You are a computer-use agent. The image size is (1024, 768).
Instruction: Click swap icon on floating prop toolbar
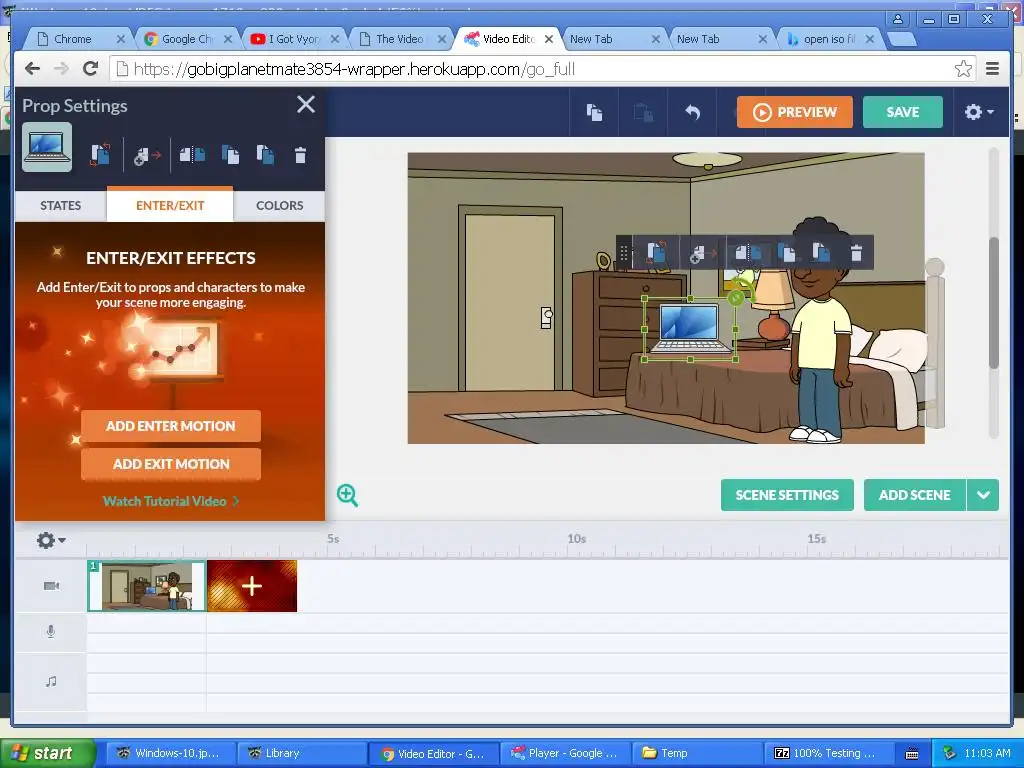click(x=656, y=252)
